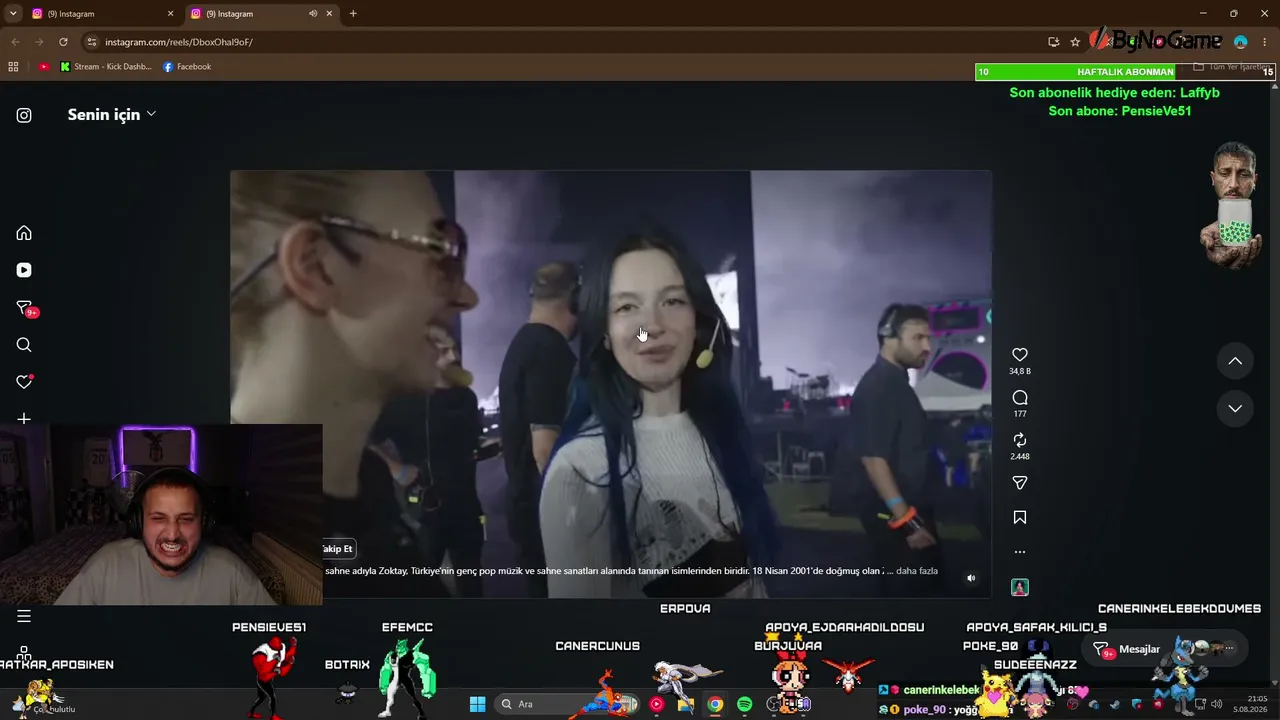The image size is (1280, 720).
Task: Click the create new post plus icon
Action: tap(24, 419)
